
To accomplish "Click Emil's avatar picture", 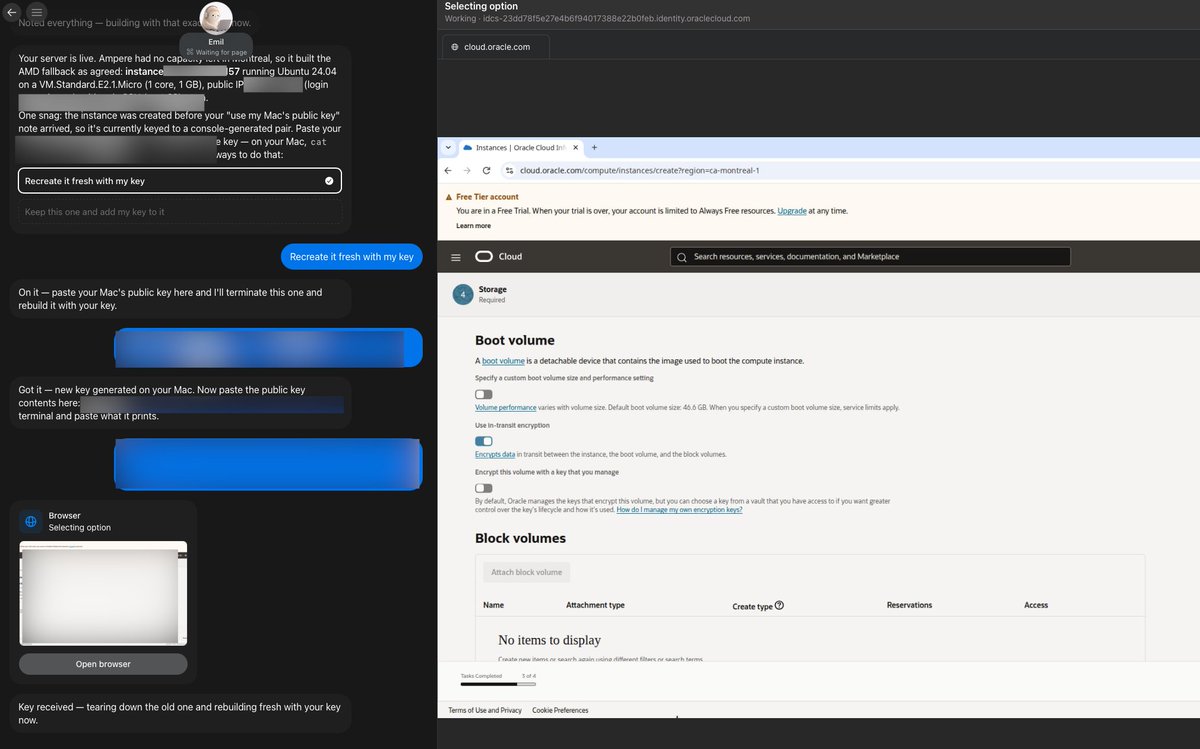I will (x=216, y=18).
